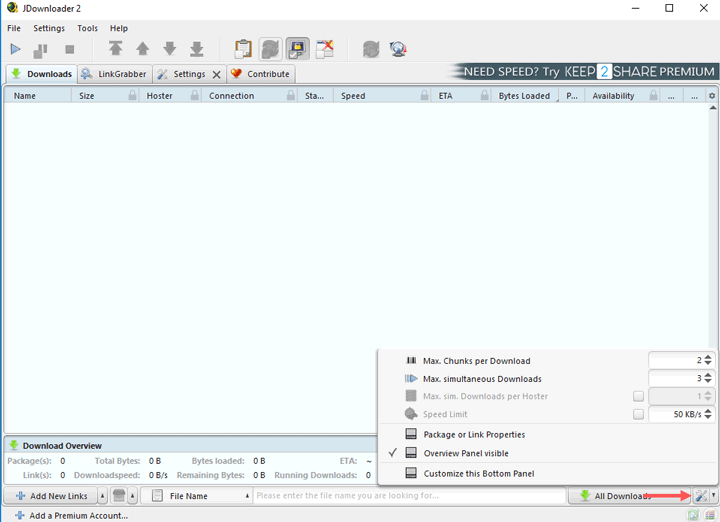720x522 pixels.
Task: Toggle Overview Panel visible option
Action: click(x=466, y=453)
